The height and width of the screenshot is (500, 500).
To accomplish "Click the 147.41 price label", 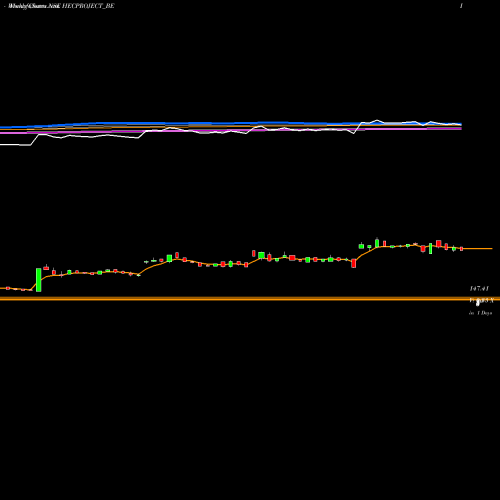I will pos(479,288).
